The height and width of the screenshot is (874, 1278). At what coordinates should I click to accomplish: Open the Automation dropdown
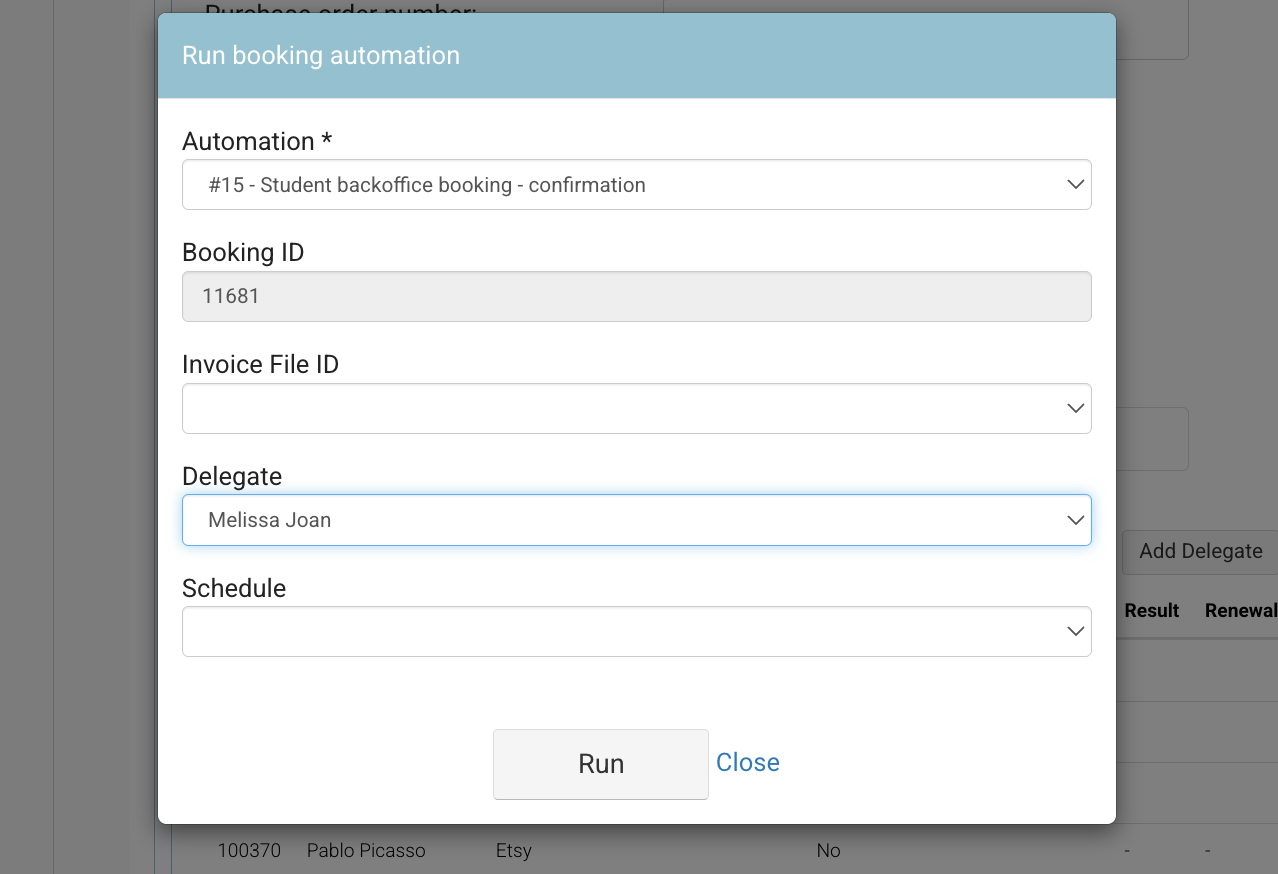[x=636, y=185]
